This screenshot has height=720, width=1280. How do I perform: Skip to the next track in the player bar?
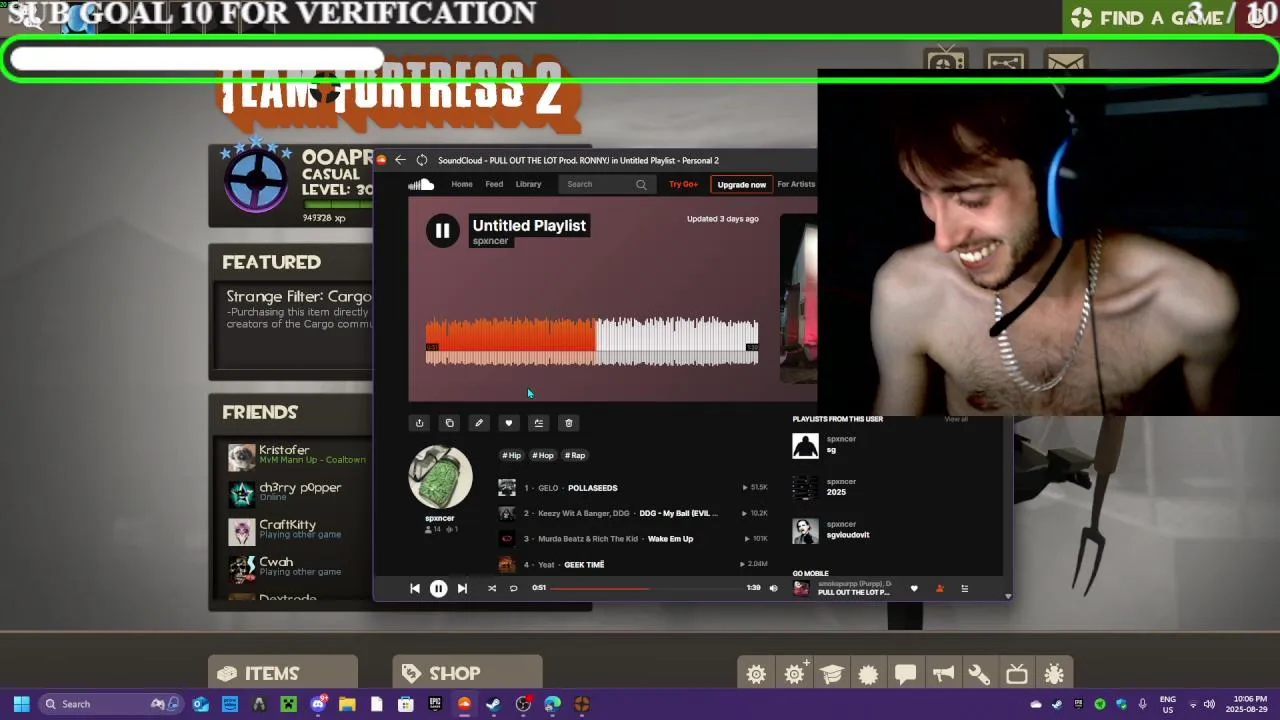tap(462, 589)
